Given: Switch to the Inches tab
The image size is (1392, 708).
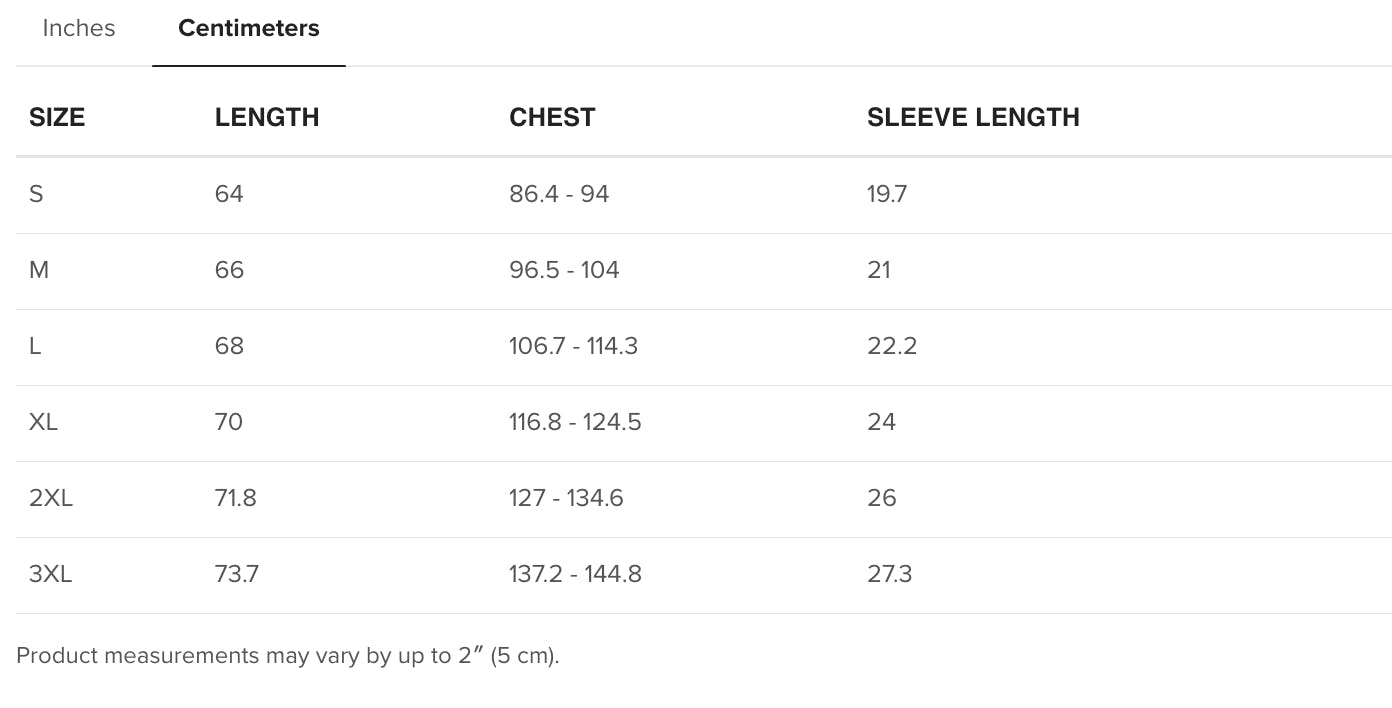Looking at the screenshot, I should 79,28.
